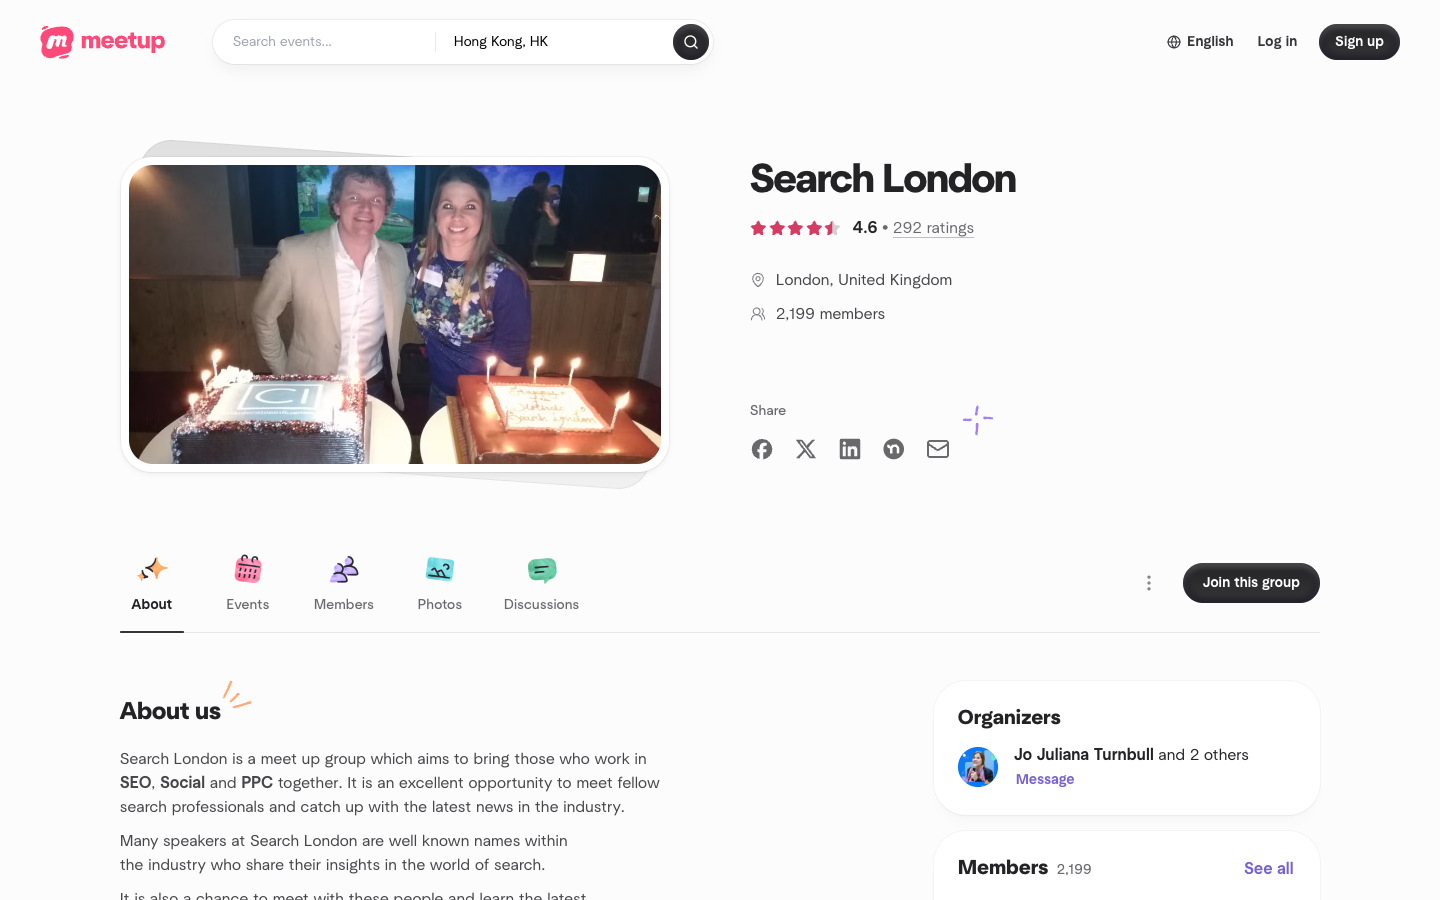Click the 2,199 members text
Screen dimensions: 1440x900
(831, 314)
